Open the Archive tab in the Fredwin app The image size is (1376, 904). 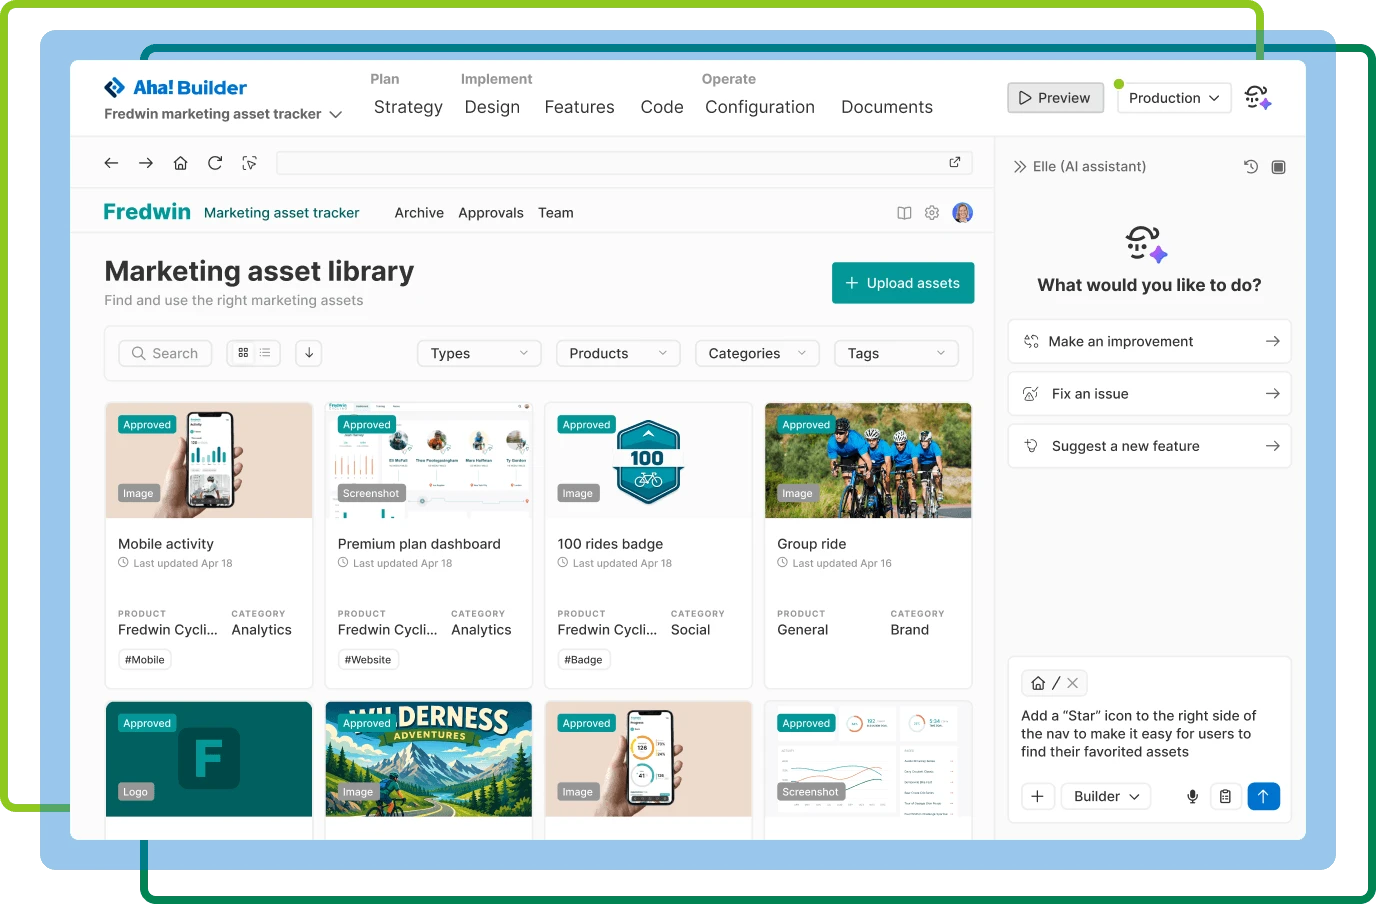(x=418, y=212)
